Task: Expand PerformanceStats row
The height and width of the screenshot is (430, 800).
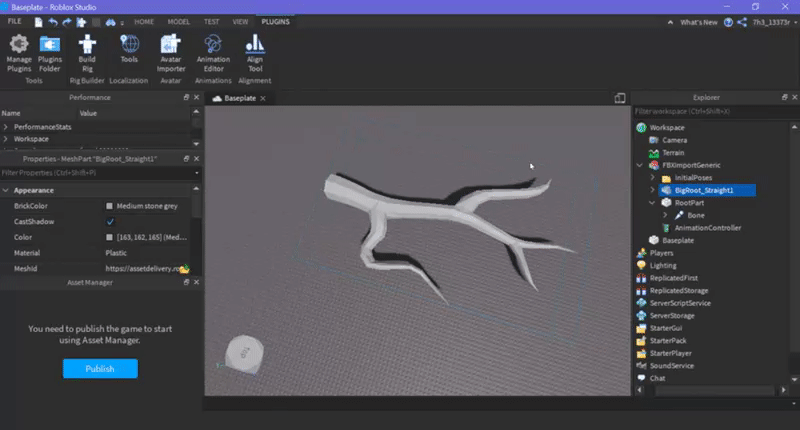Action: coord(6,127)
